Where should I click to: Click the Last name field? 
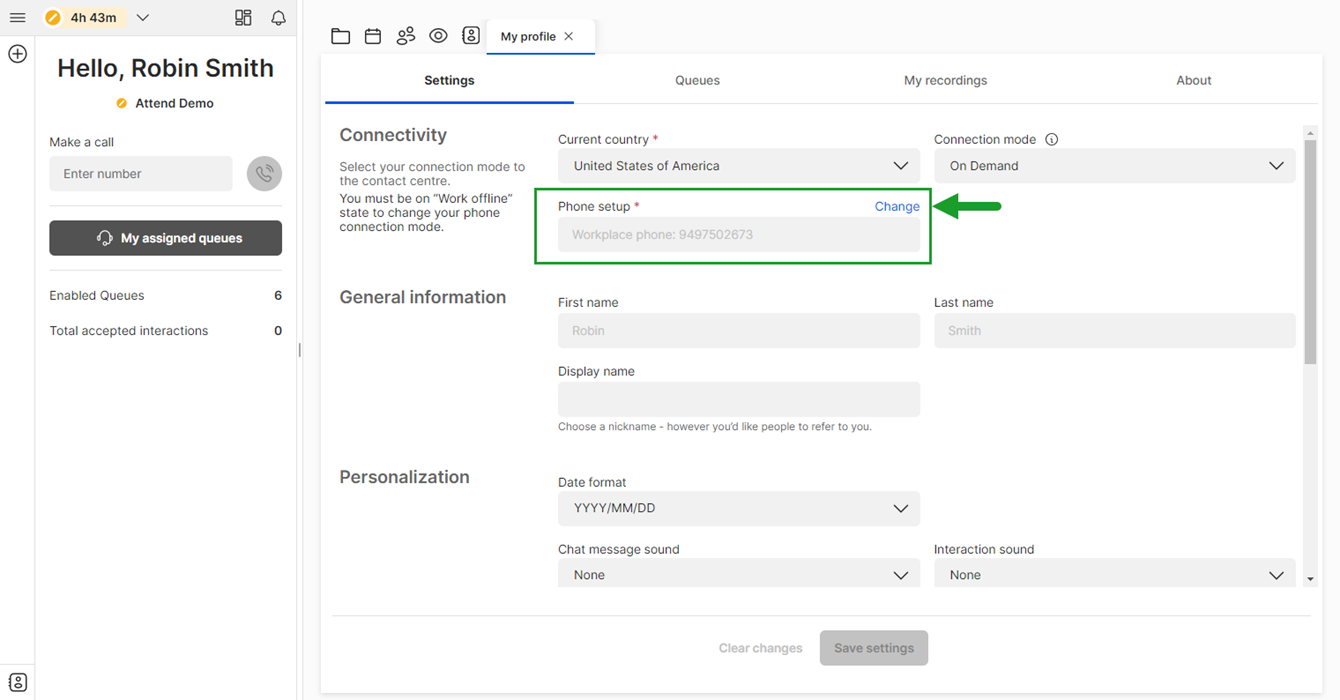coord(1115,331)
